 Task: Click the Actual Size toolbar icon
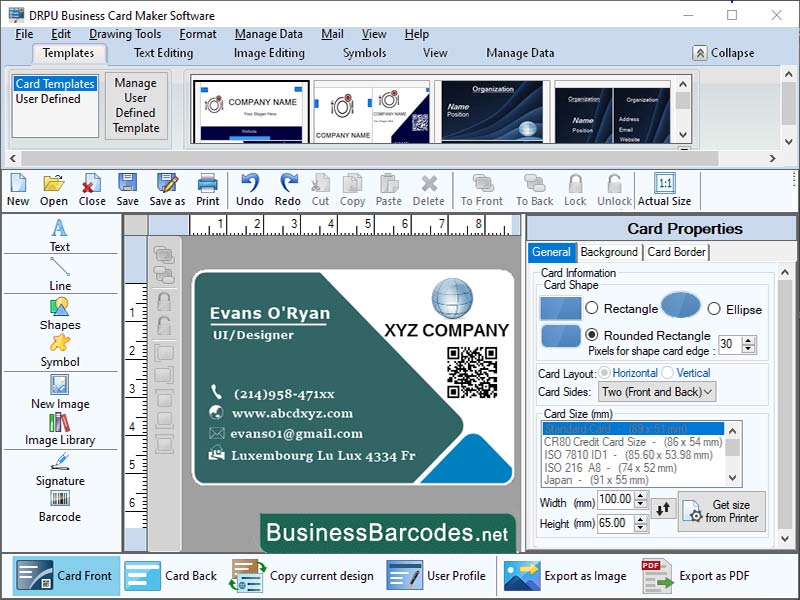click(664, 188)
